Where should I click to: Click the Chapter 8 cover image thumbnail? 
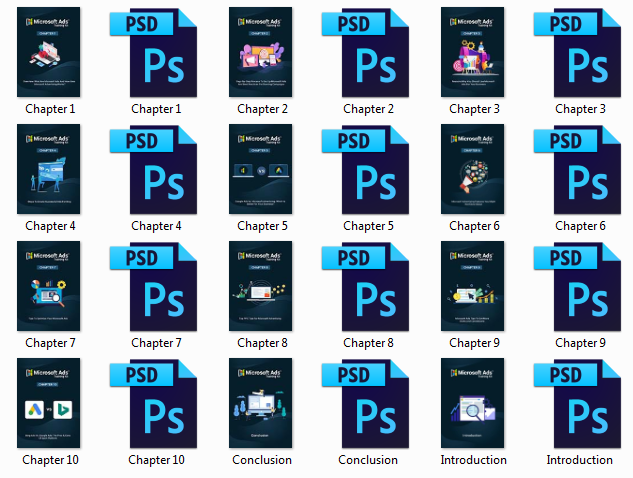(x=260, y=286)
